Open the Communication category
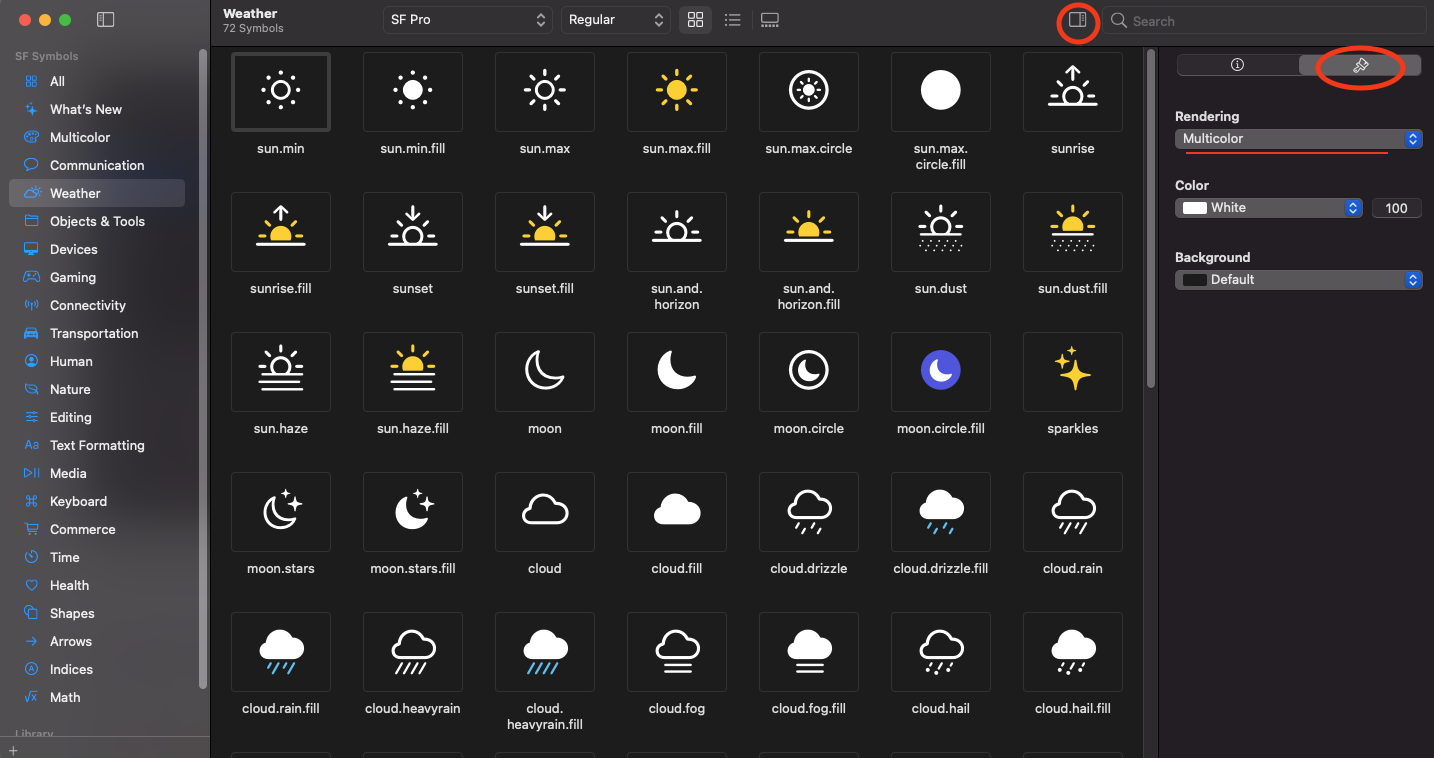The width and height of the screenshot is (1434, 758). (97, 165)
